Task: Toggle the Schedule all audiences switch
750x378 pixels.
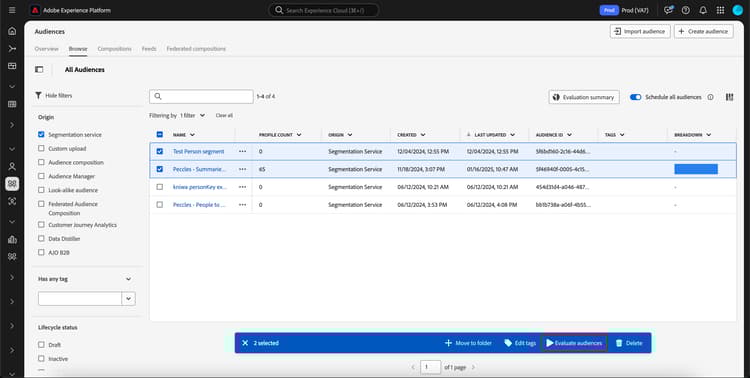Action: (635, 97)
